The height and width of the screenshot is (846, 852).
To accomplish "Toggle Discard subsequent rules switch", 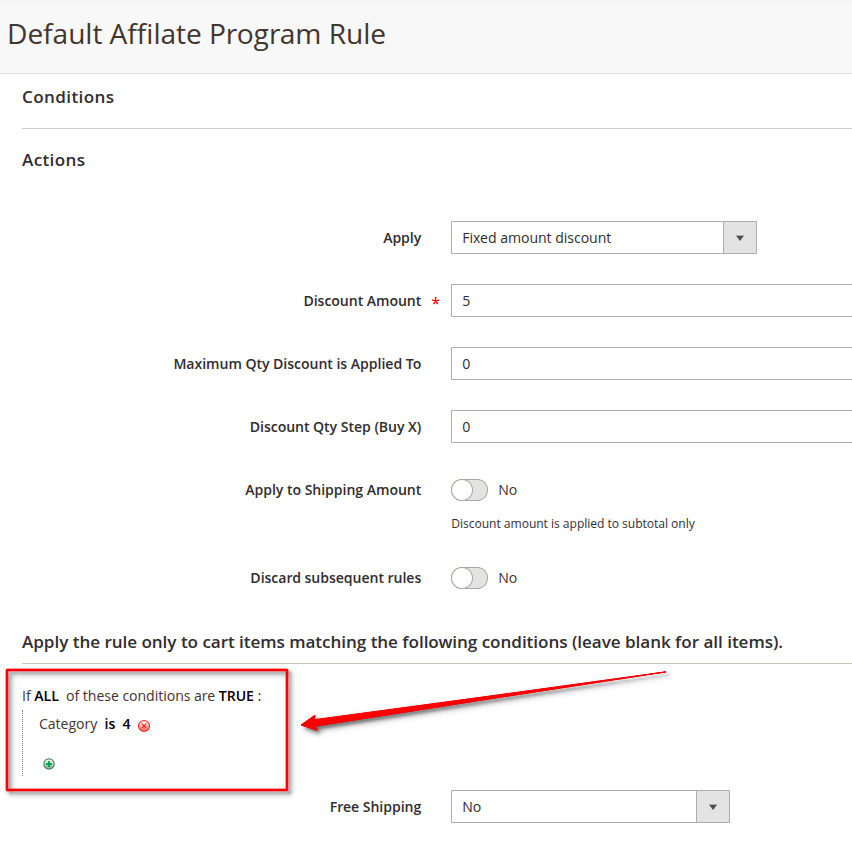I will click(469, 578).
